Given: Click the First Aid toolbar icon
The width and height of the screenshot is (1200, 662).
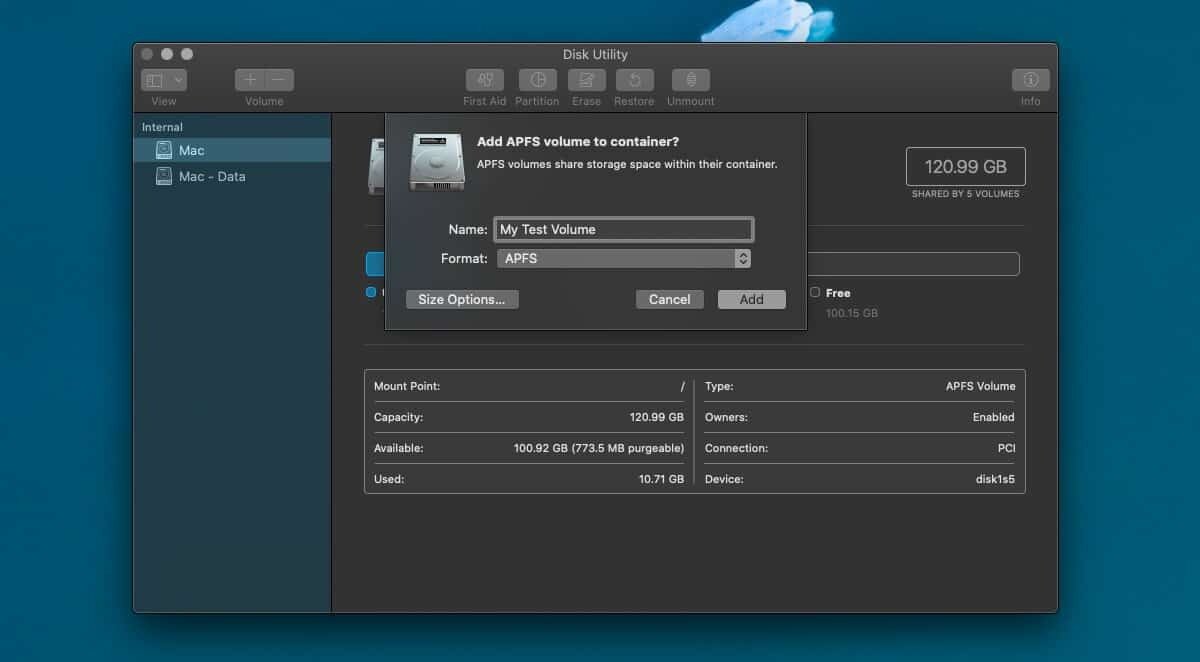Looking at the screenshot, I should [484, 80].
